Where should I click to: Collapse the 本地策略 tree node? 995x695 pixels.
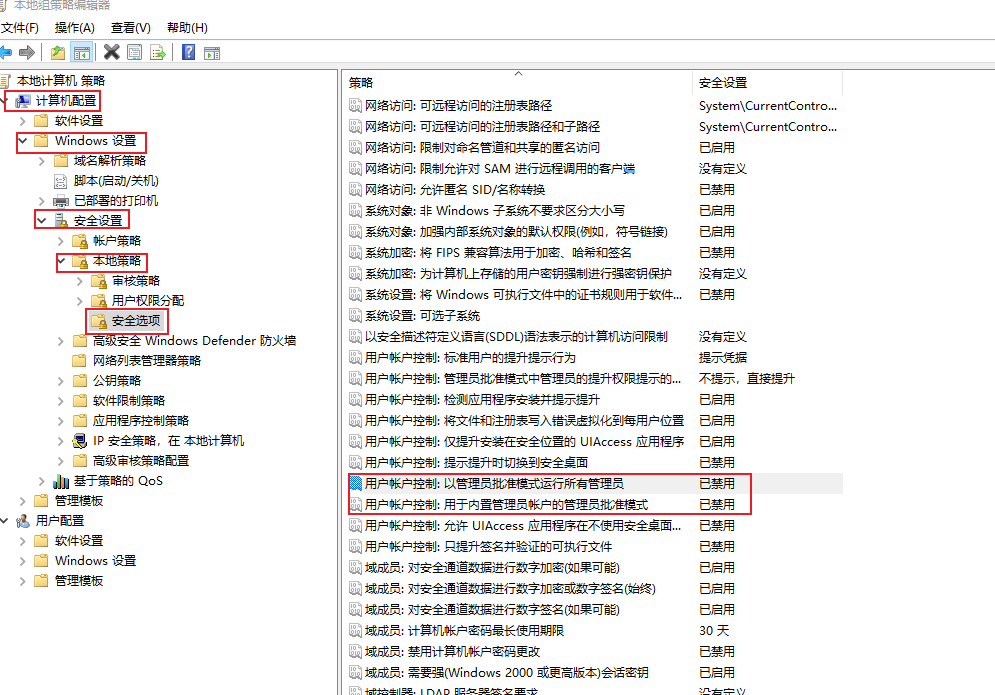tap(61, 260)
